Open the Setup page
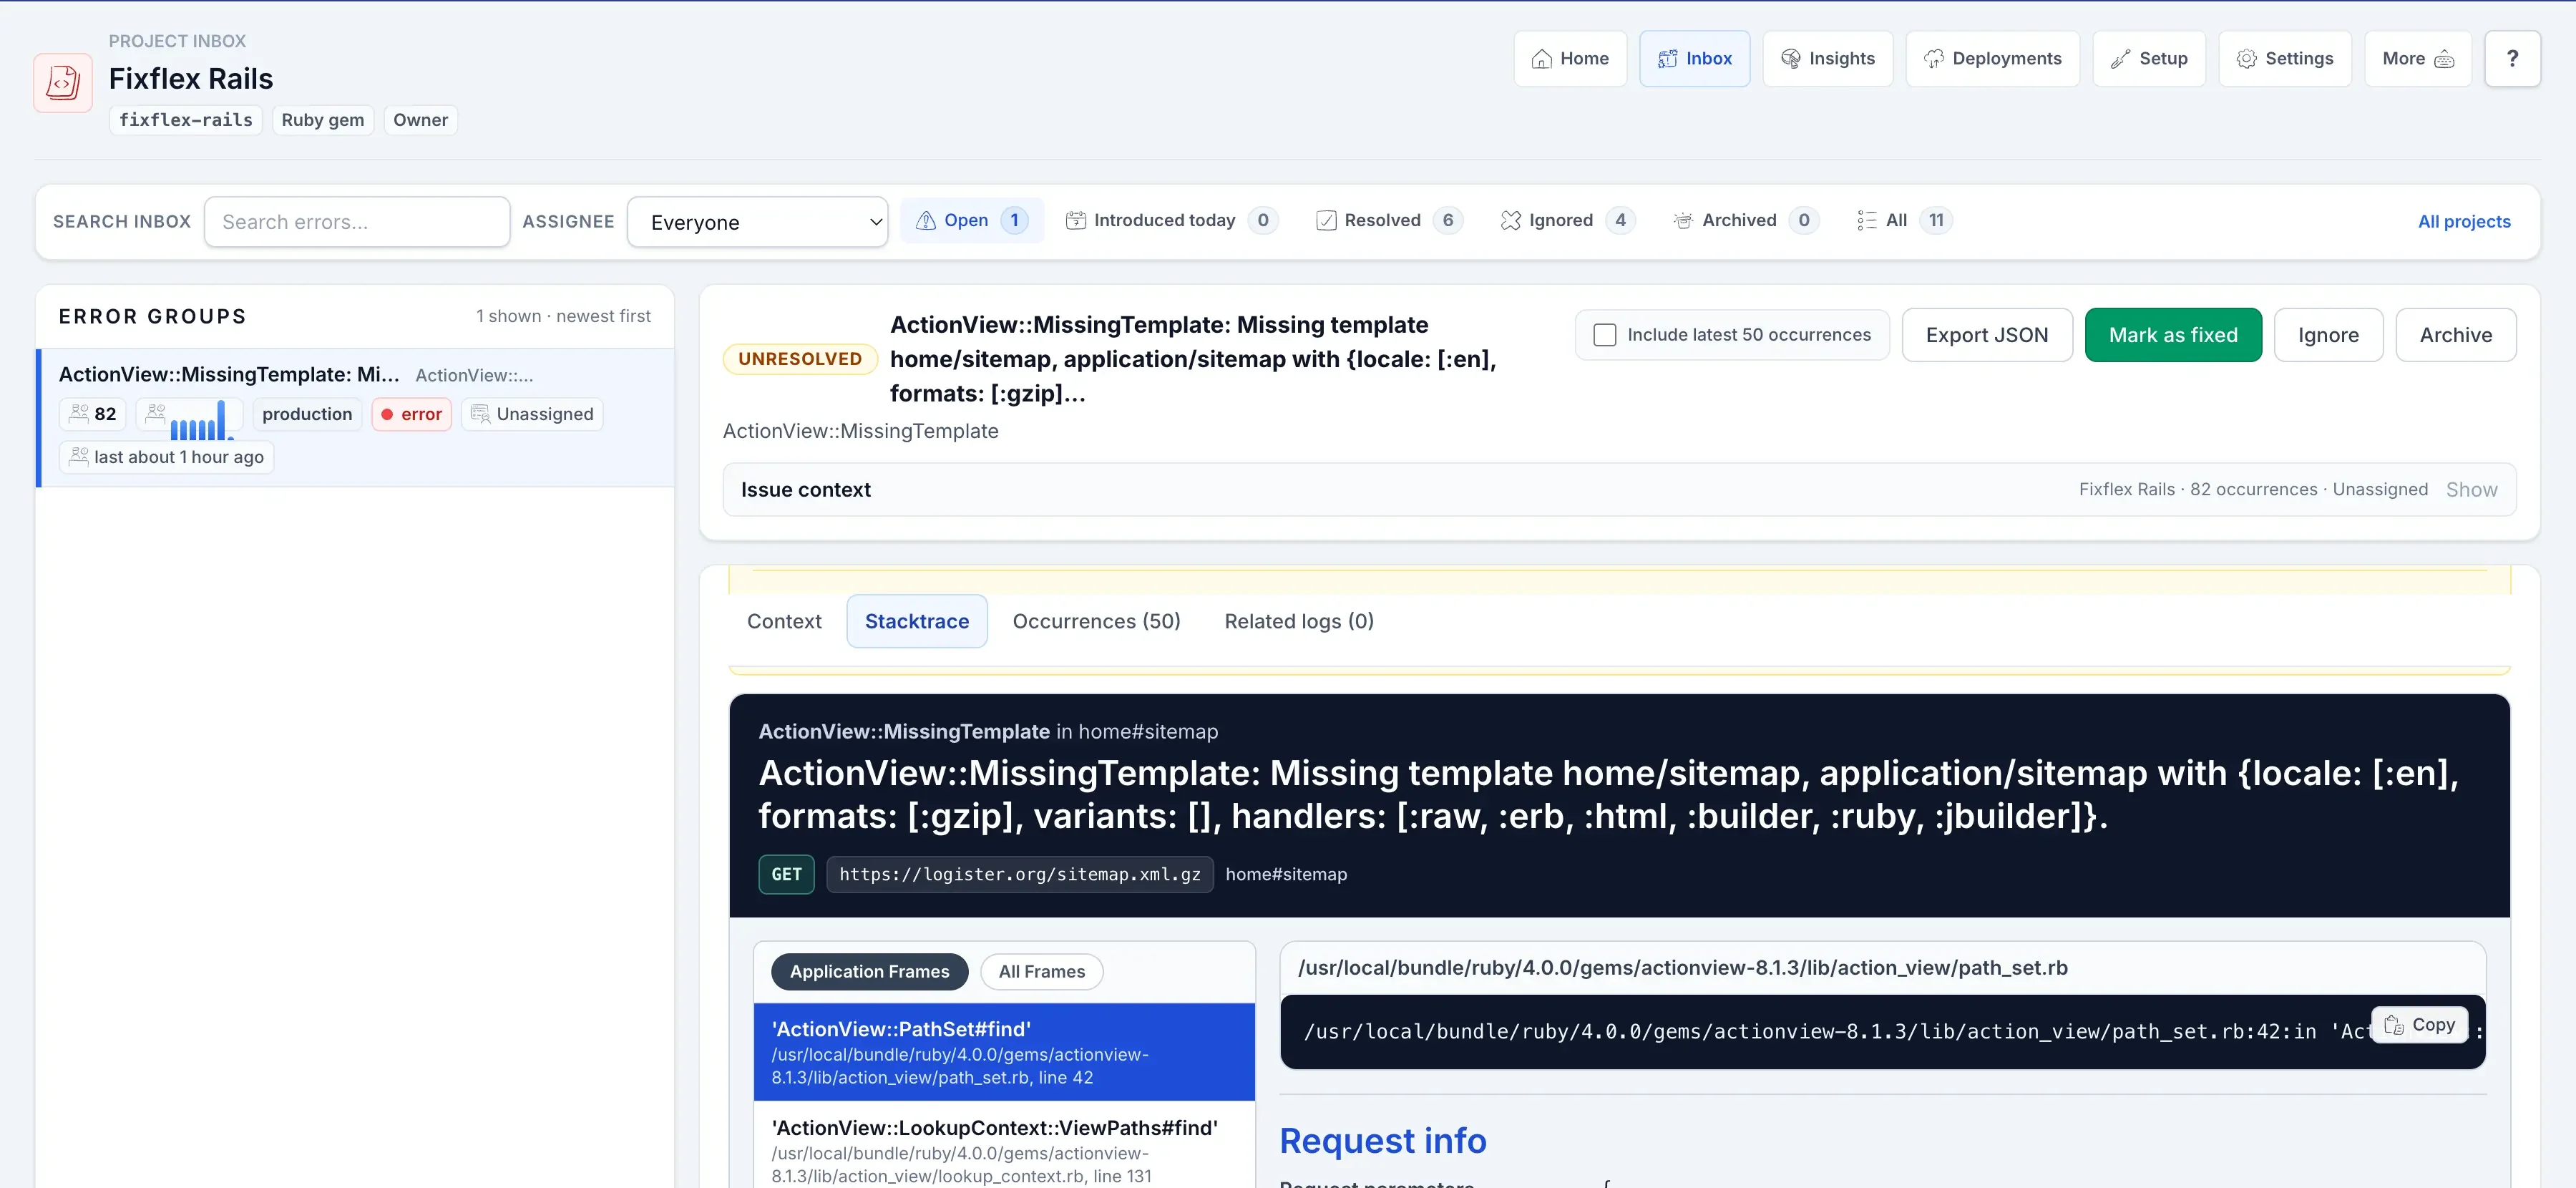Screen dimensions: 2576x1188 tap(2149, 58)
